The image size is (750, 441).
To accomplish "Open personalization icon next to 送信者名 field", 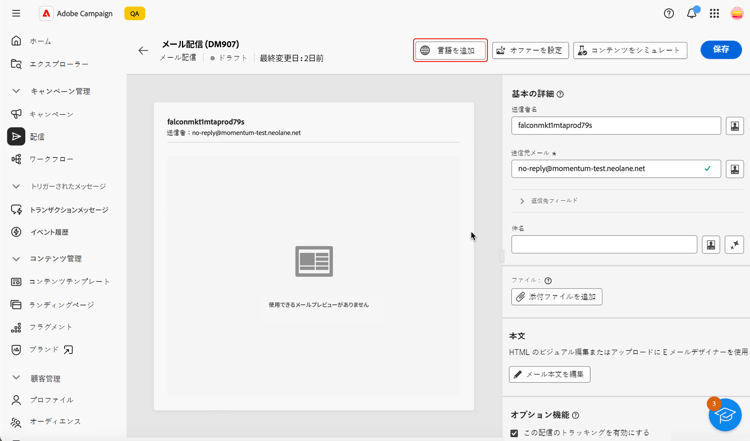I will pos(735,126).
